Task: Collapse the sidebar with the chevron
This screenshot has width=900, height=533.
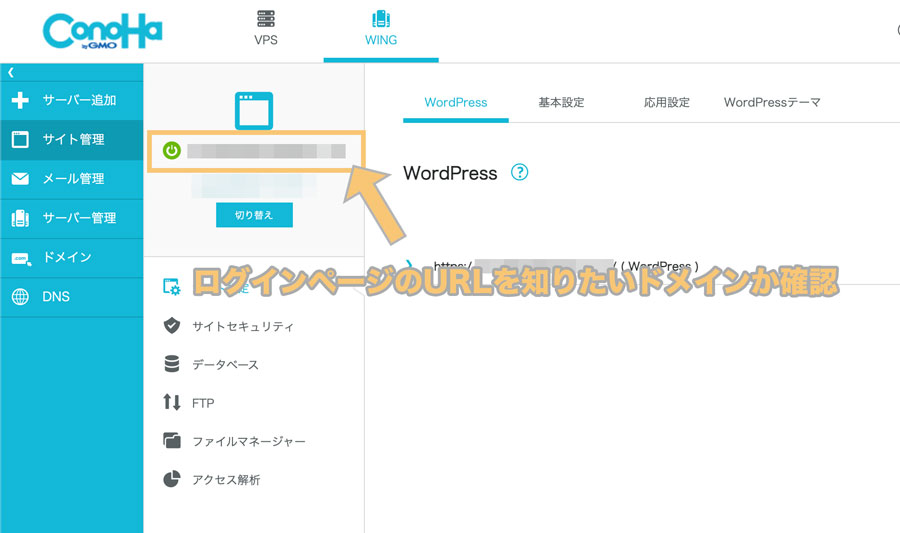Action: click(11, 72)
